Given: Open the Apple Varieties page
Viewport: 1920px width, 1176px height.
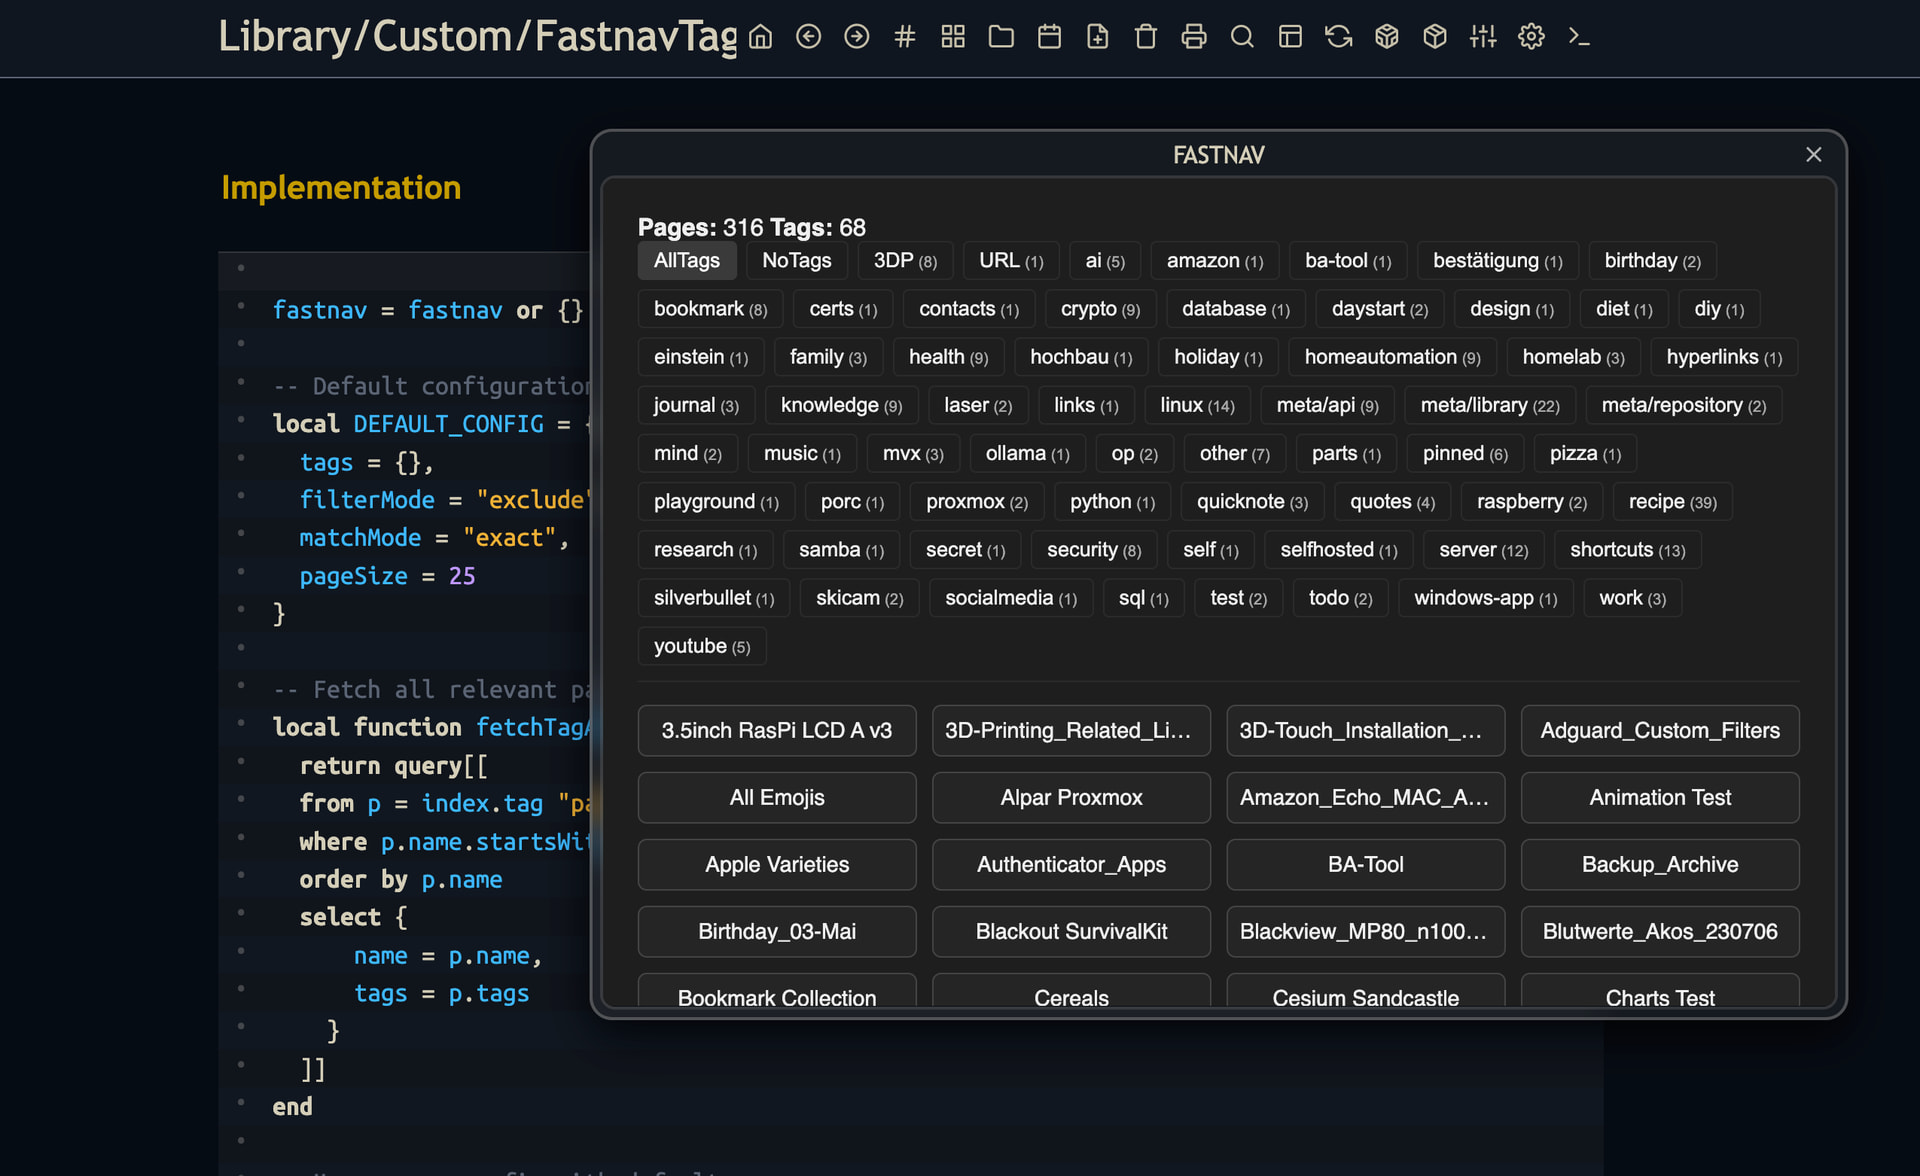Looking at the screenshot, I should click(x=777, y=865).
